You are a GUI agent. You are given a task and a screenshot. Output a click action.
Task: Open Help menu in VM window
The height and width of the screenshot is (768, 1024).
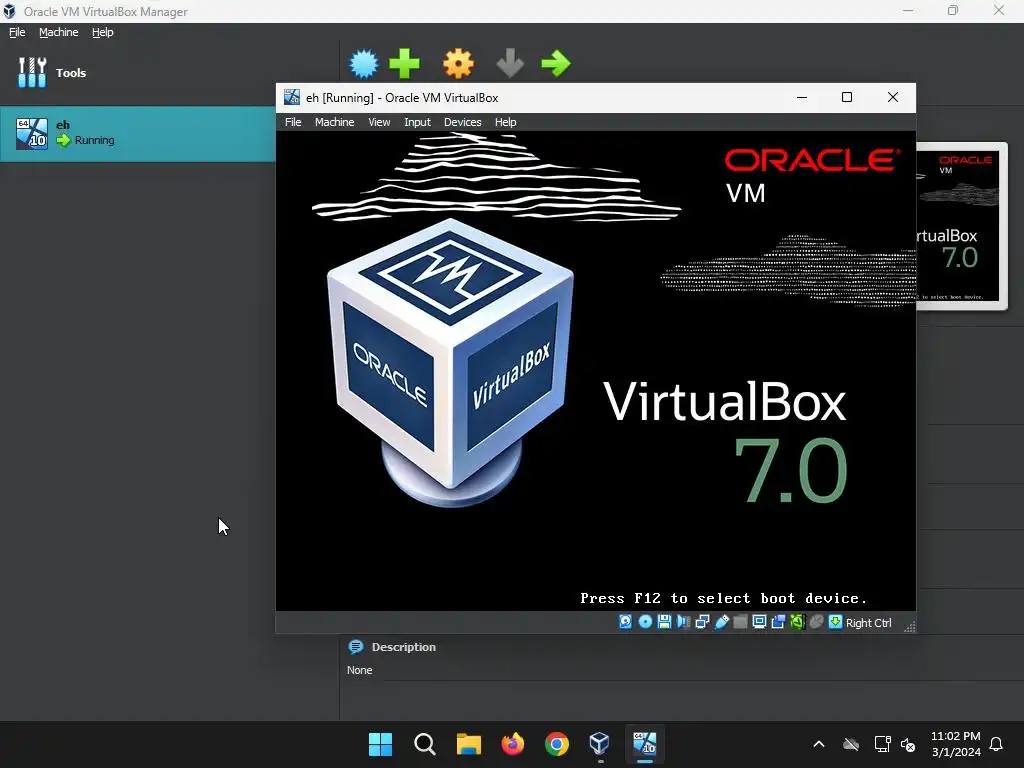pos(505,122)
